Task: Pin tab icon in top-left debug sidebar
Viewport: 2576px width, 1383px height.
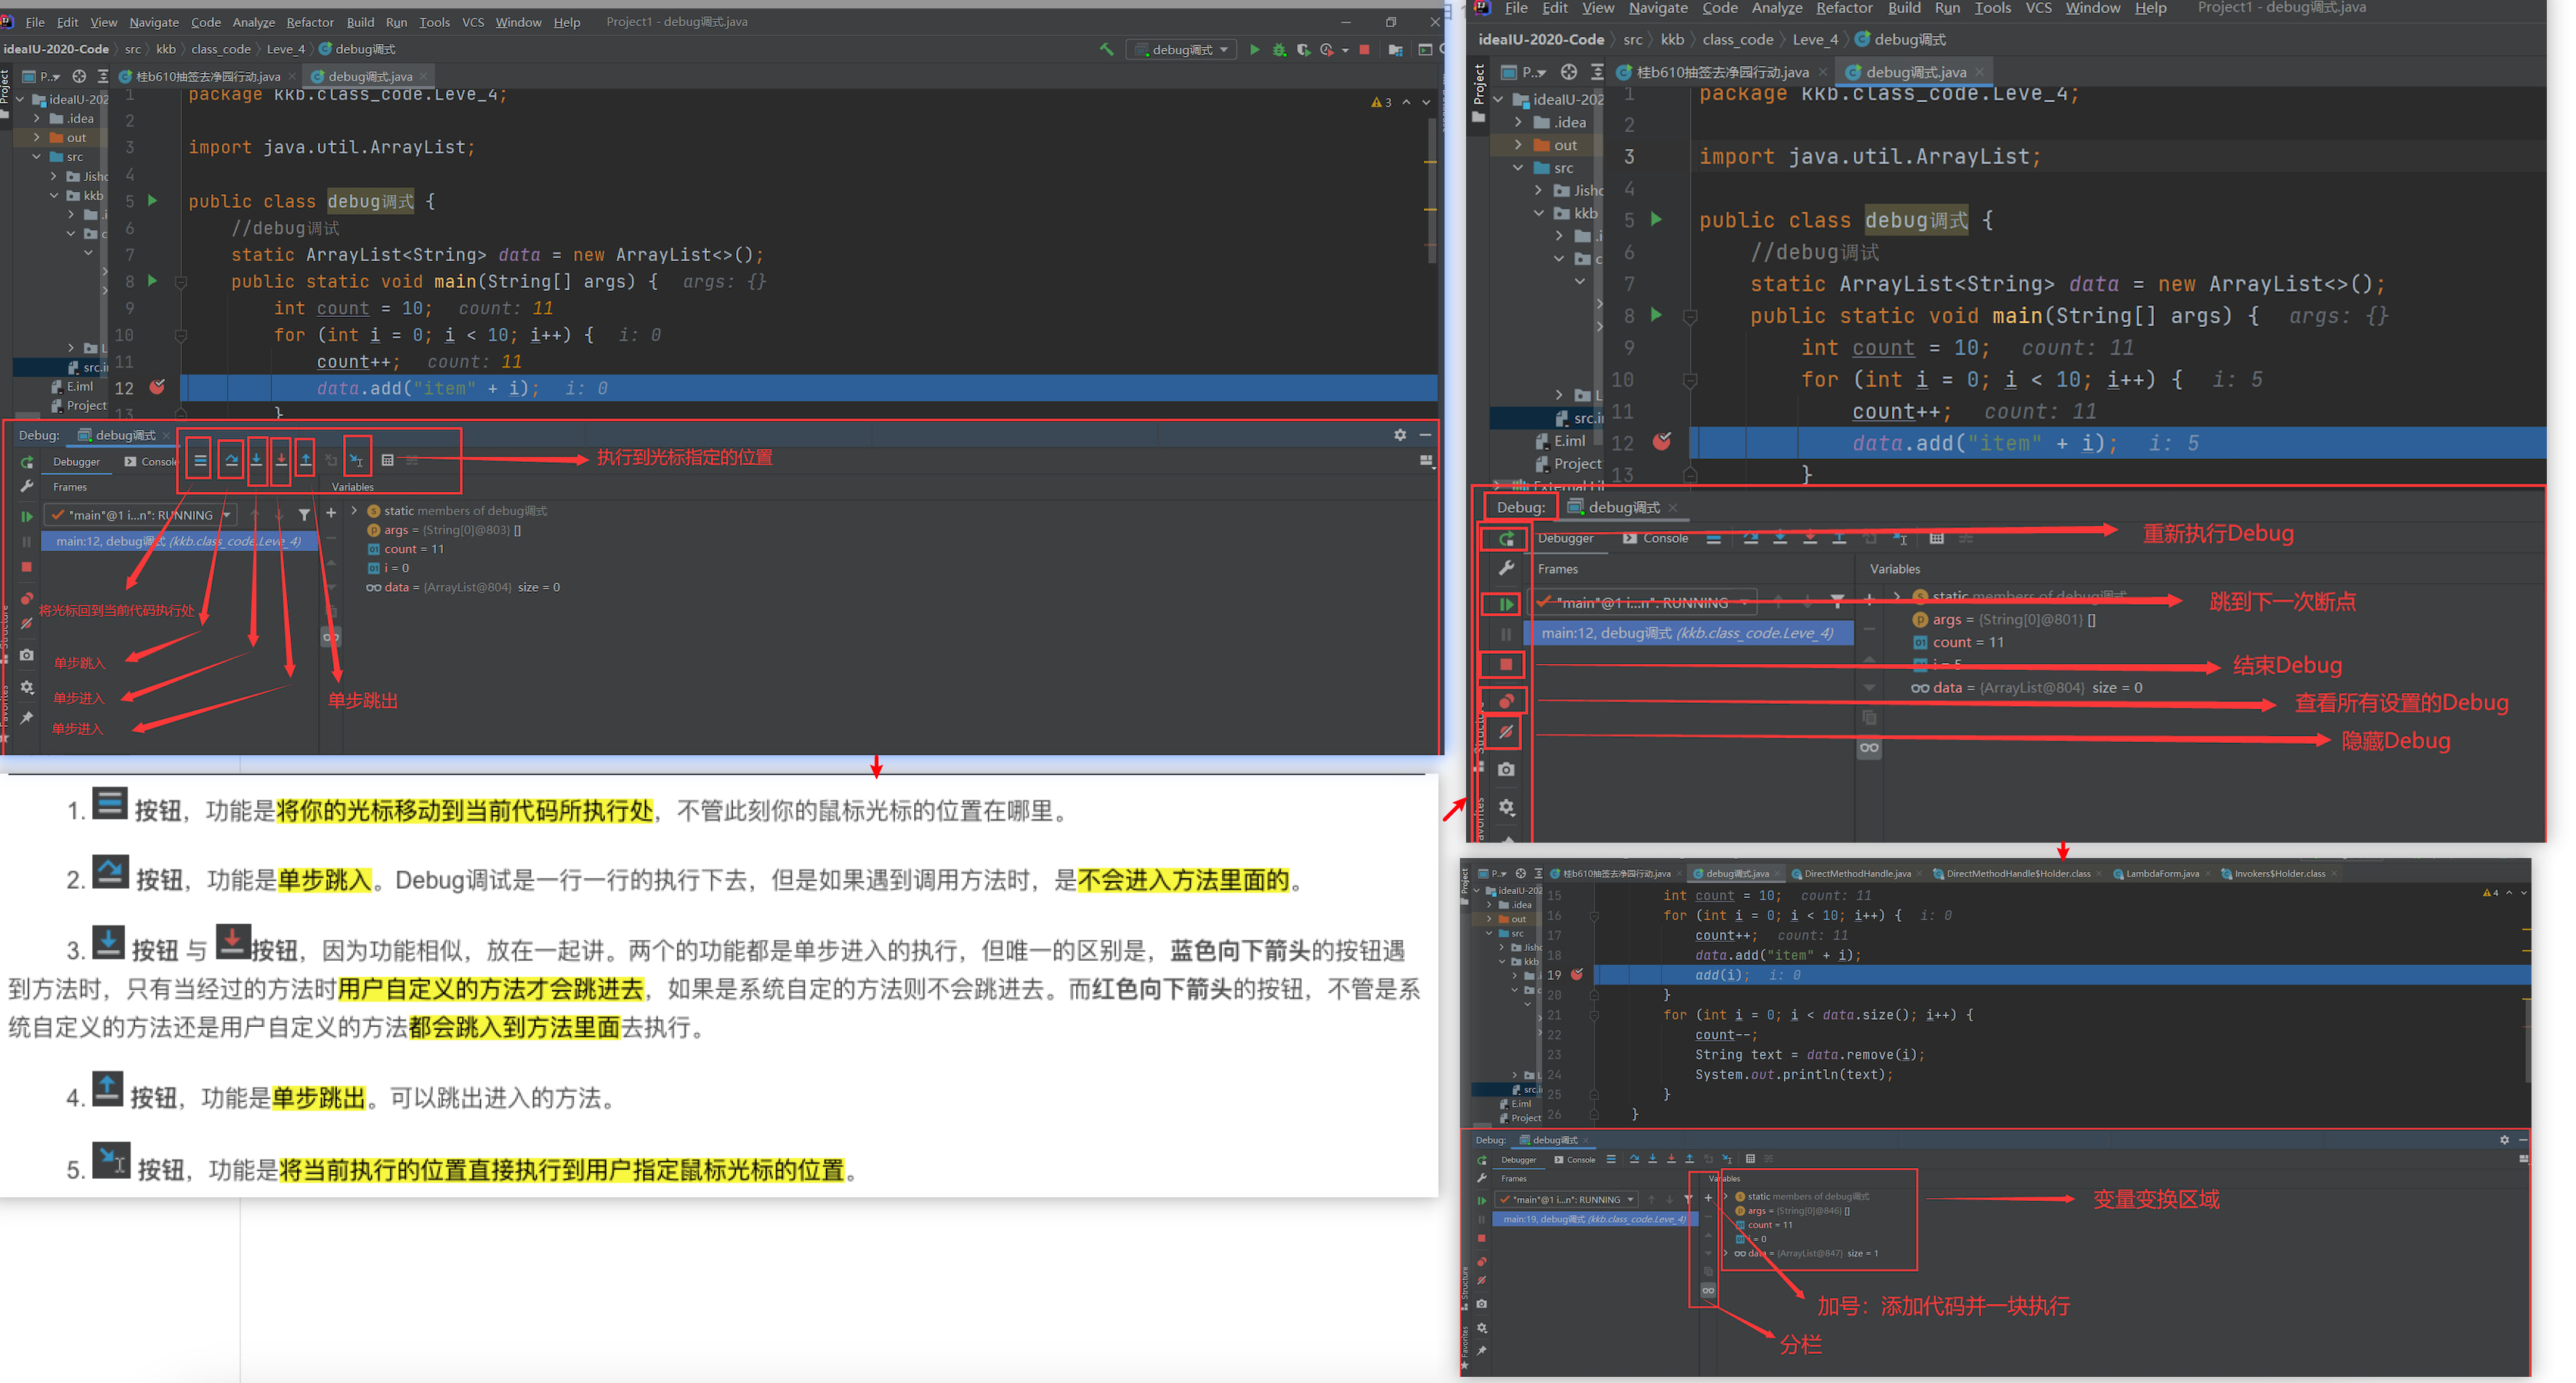Action: 27,718
